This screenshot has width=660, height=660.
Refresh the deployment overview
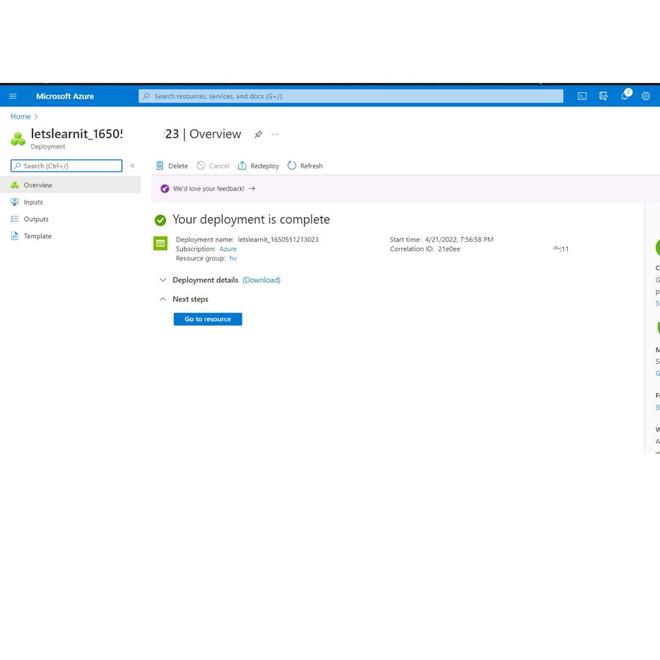[305, 166]
